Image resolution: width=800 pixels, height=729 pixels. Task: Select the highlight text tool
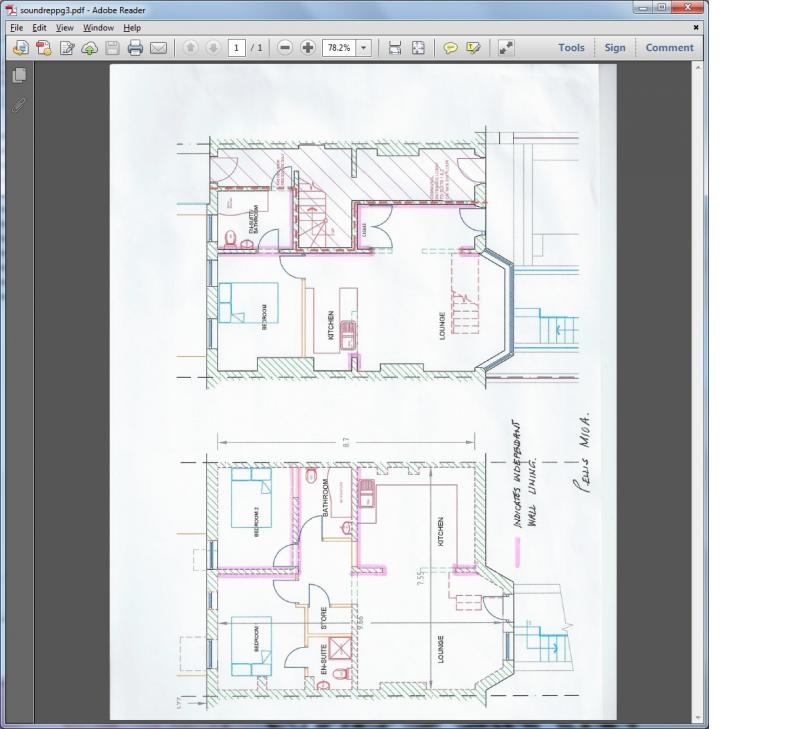[x=474, y=48]
